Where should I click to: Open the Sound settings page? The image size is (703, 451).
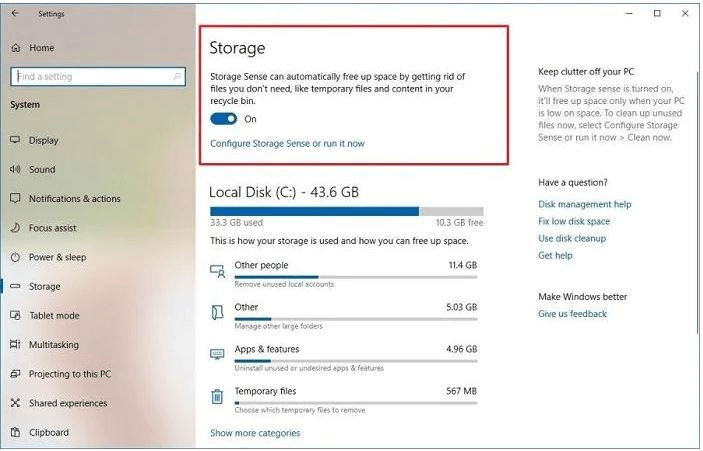point(42,169)
